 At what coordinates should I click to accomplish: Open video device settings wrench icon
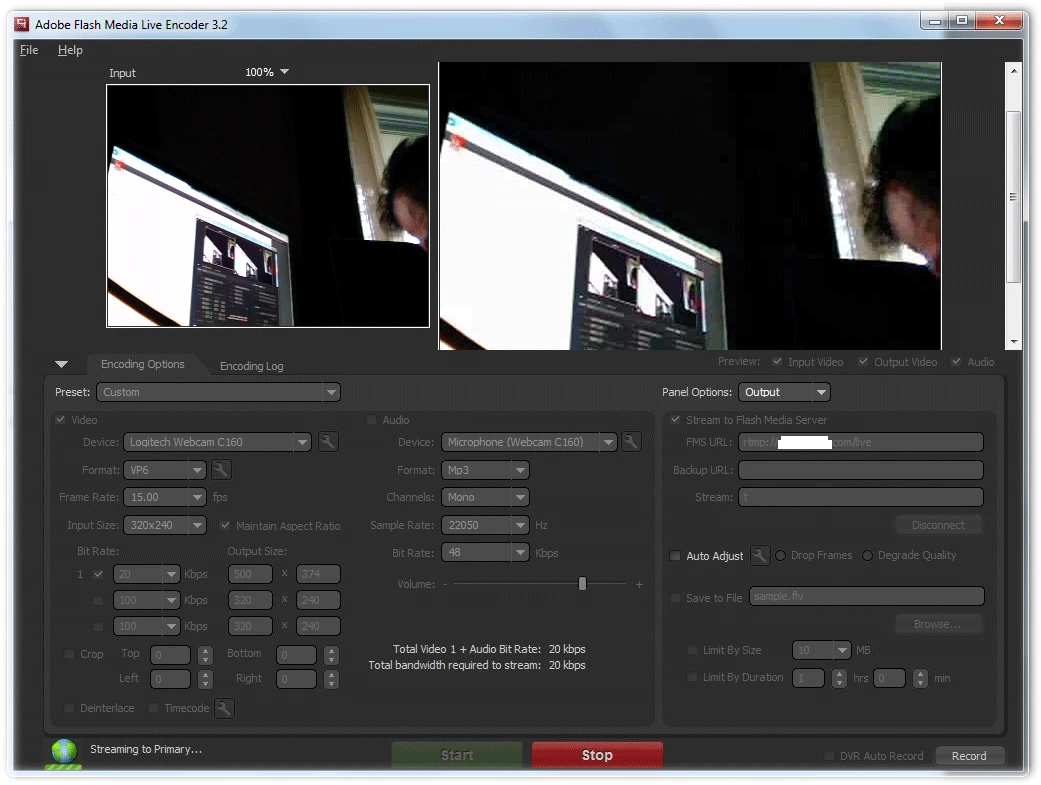[328, 442]
